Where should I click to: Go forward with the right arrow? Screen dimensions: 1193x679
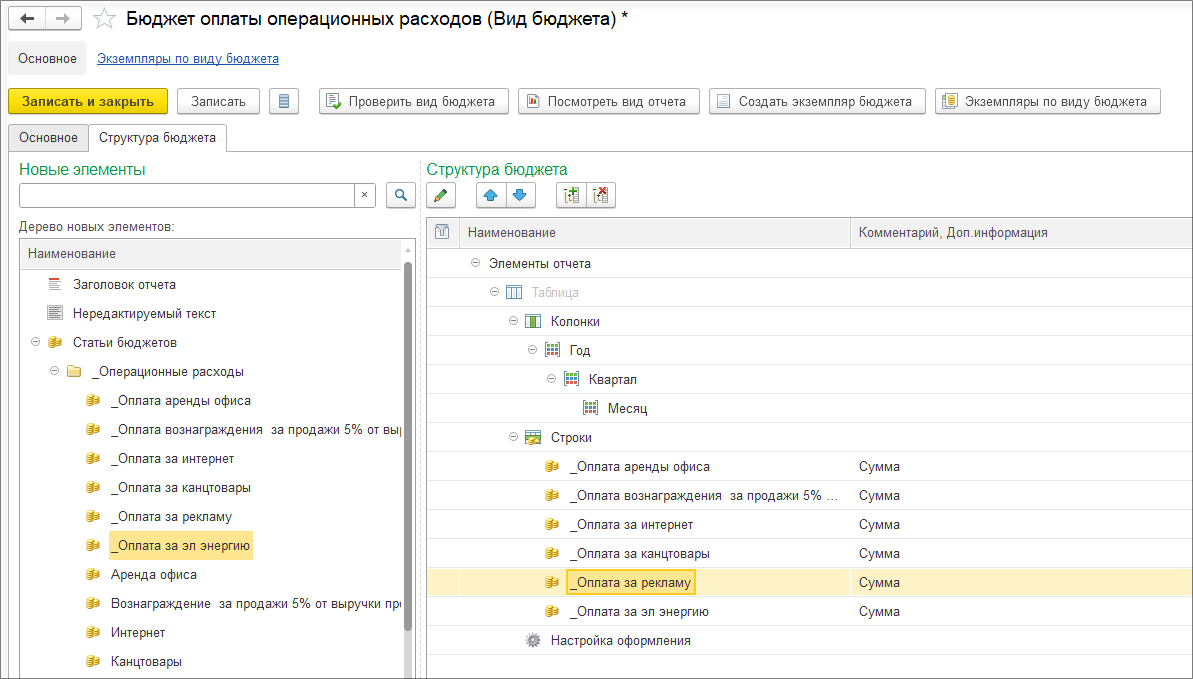click(x=64, y=18)
